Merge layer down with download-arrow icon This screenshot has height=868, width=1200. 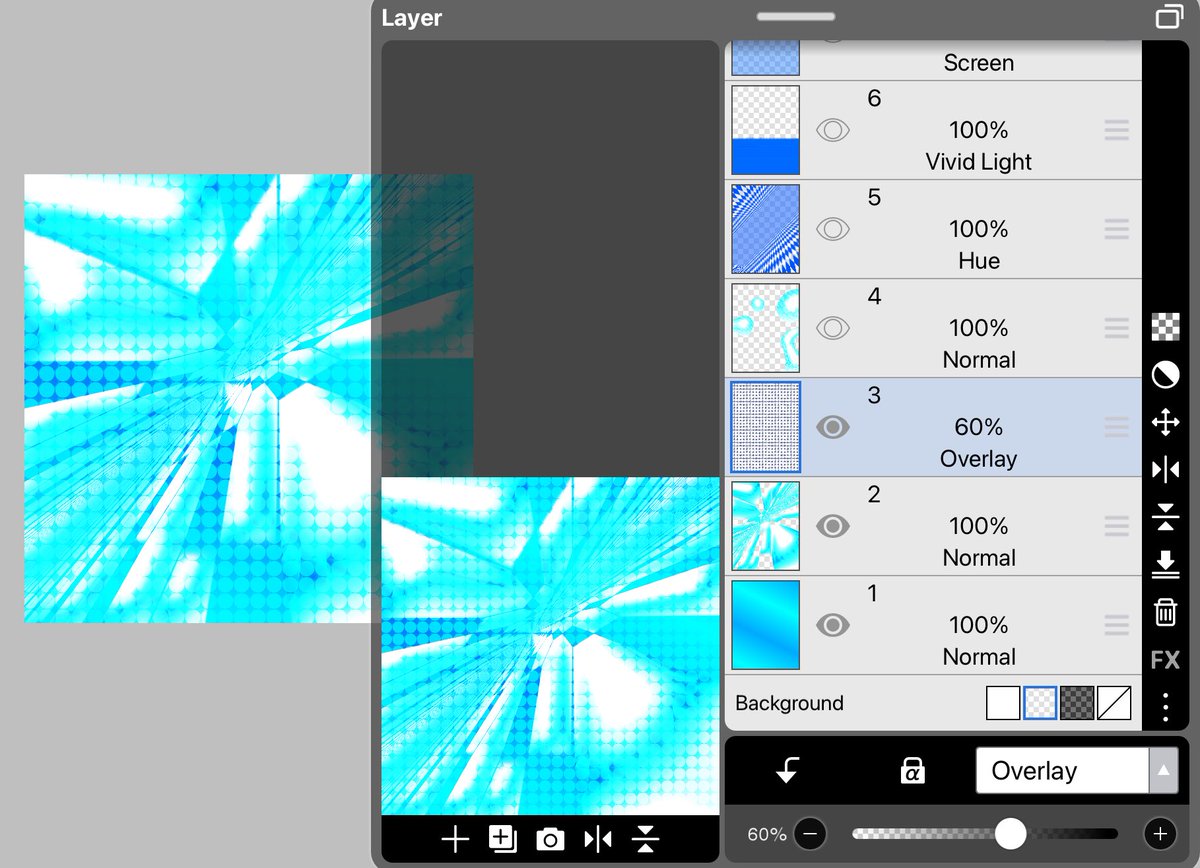(x=1166, y=564)
